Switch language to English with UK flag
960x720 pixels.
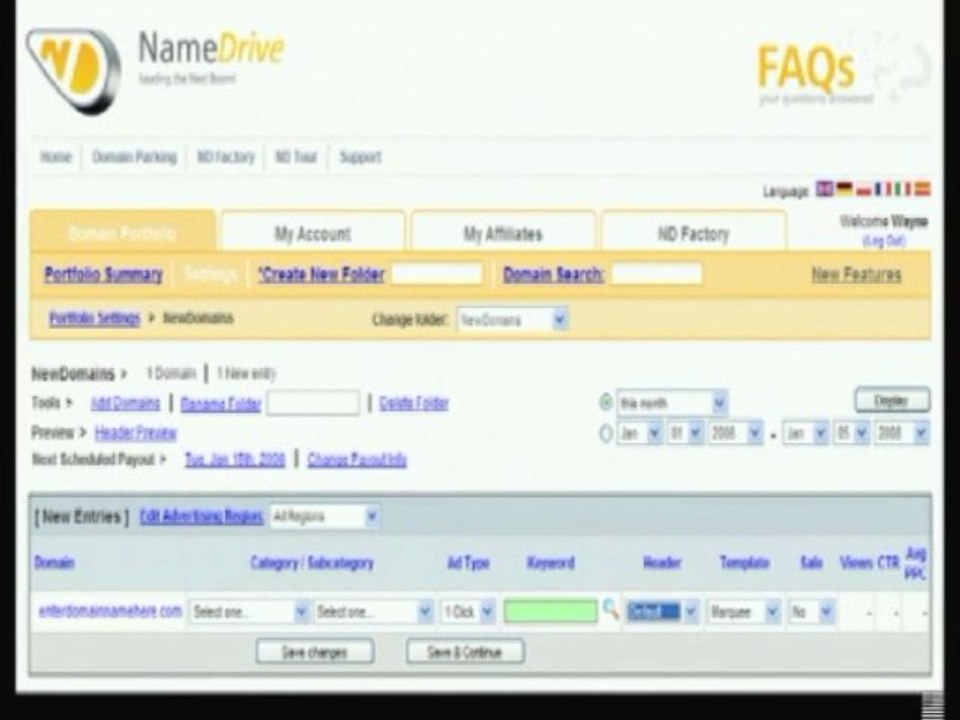point(824,189)
